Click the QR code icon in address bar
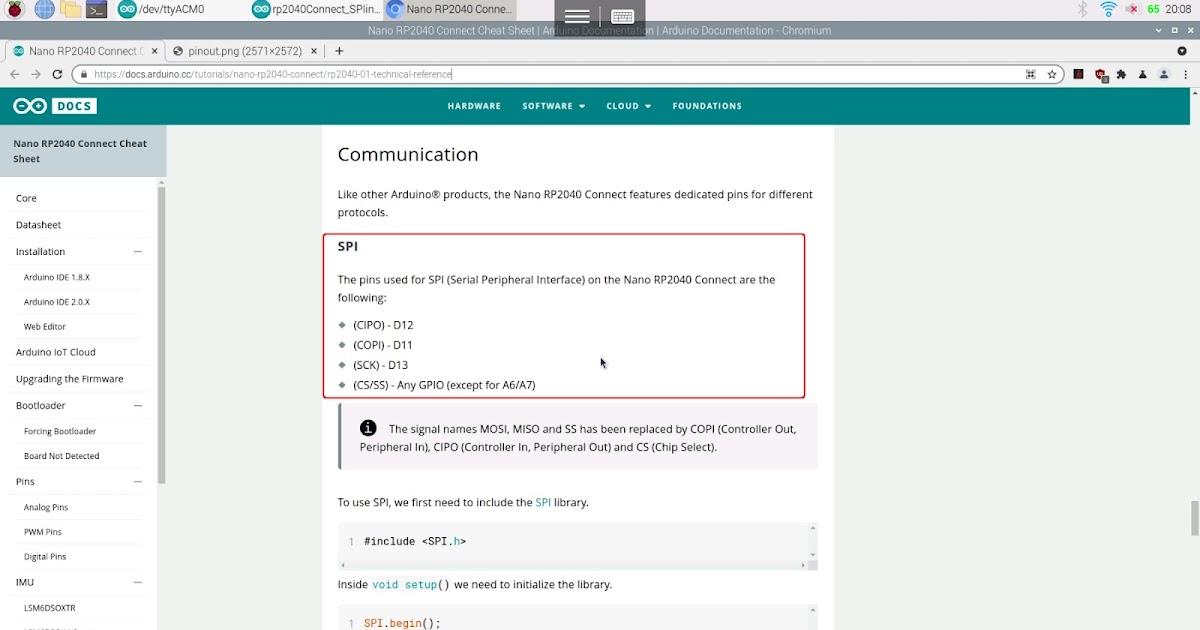The height and width of the screenshot is (630, 1200). [x=1029, y=74]
